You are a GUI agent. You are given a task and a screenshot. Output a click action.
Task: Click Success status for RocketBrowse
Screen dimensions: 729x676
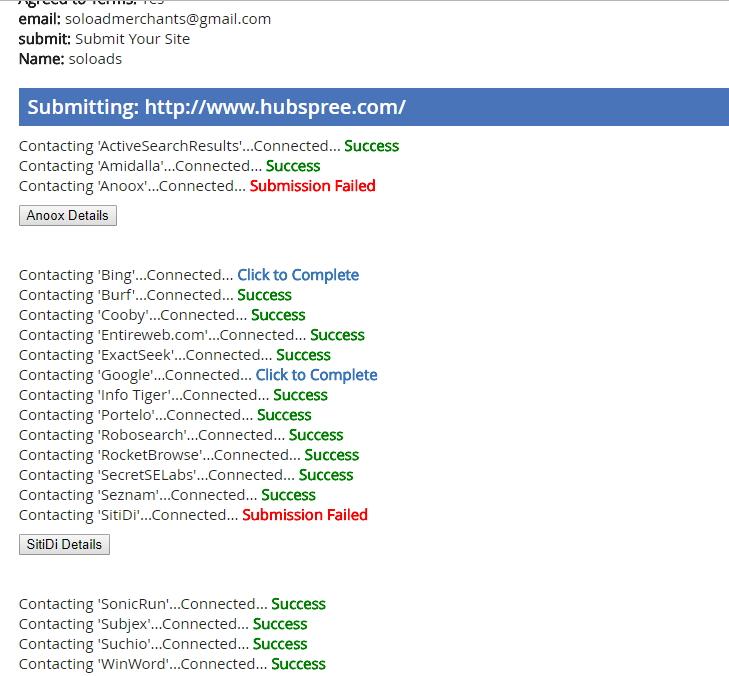[332, 455]
